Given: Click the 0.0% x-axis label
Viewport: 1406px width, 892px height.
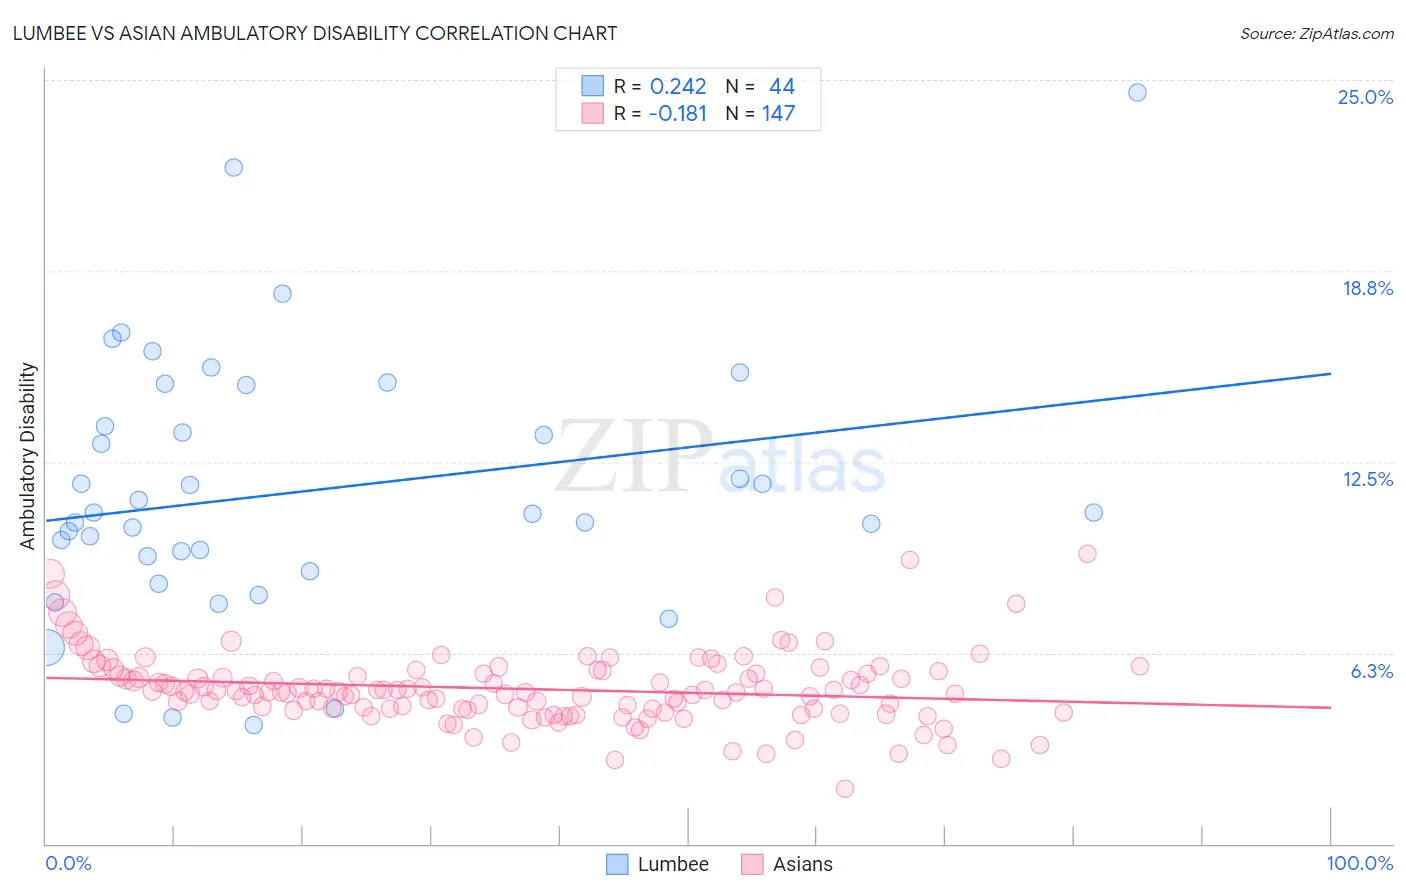Looking at the screenshot, I should pos(68,863).
